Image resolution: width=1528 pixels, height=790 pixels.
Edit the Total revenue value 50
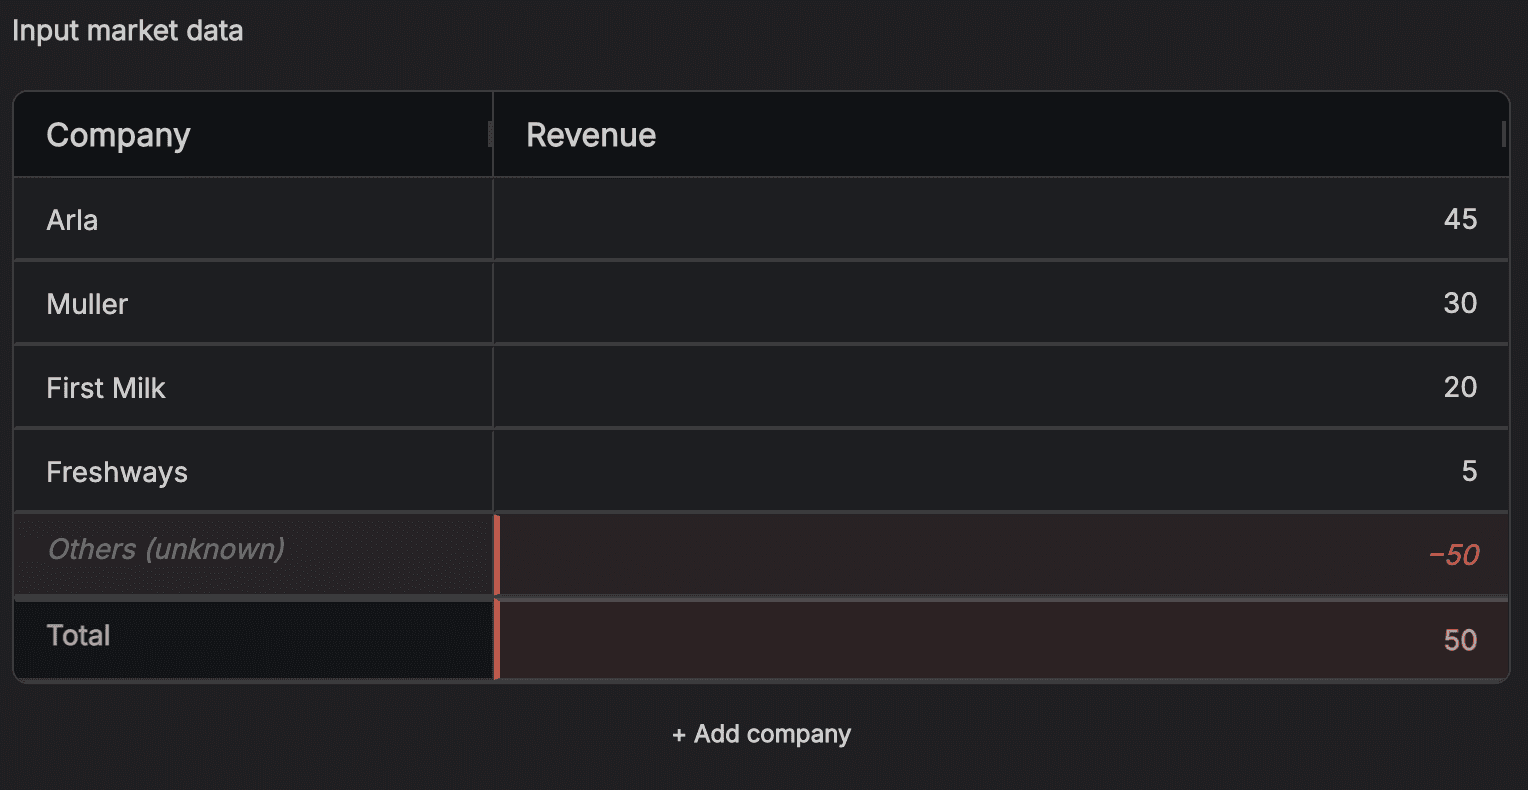pyautogui.click(x=1001, y=640)
